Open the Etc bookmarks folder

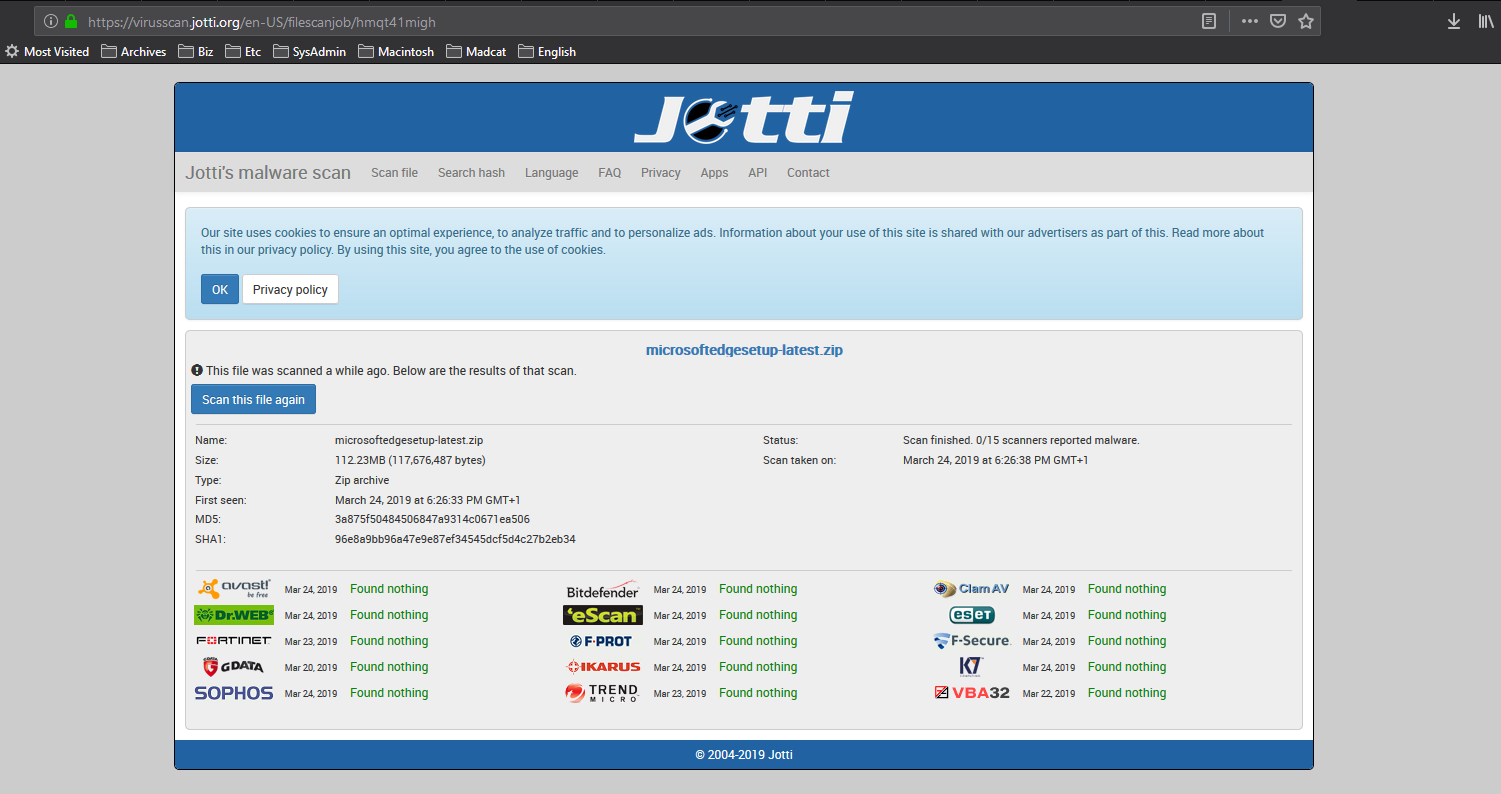(243, 51)
